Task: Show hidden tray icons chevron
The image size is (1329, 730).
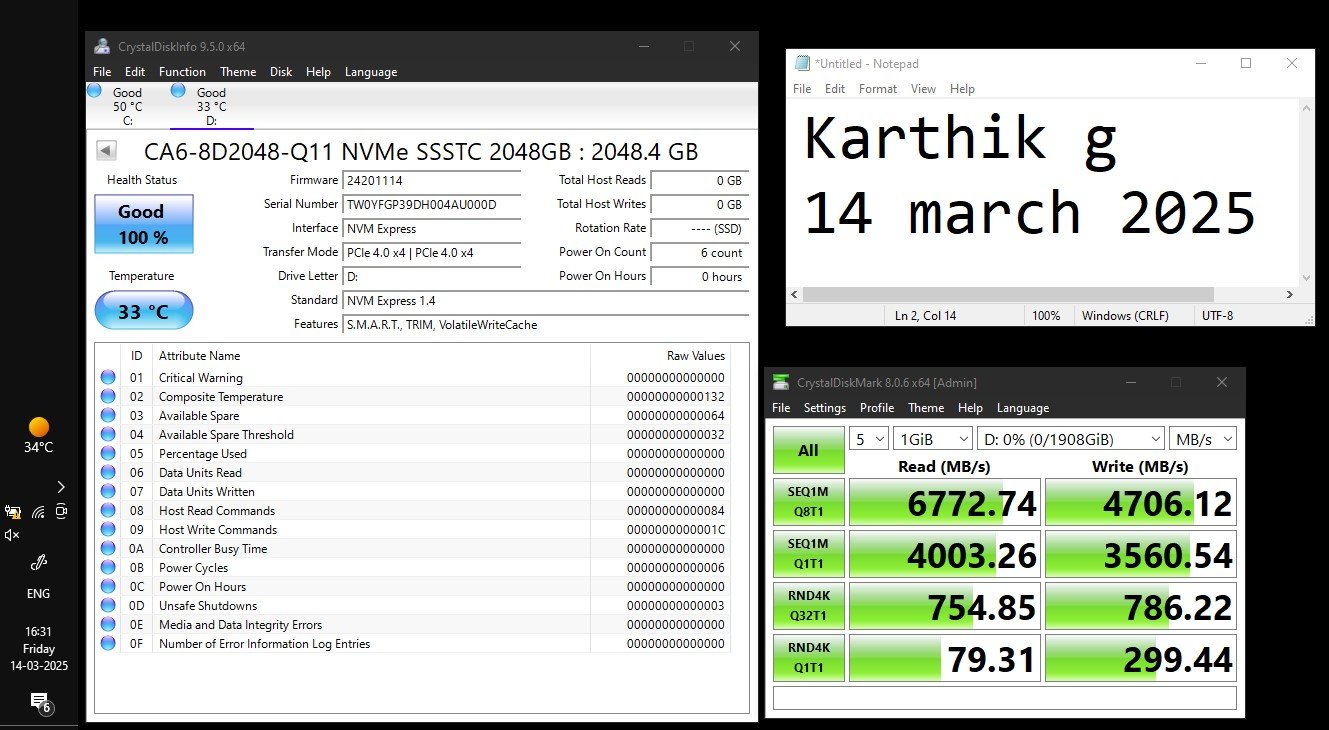Action: [61, 487]
